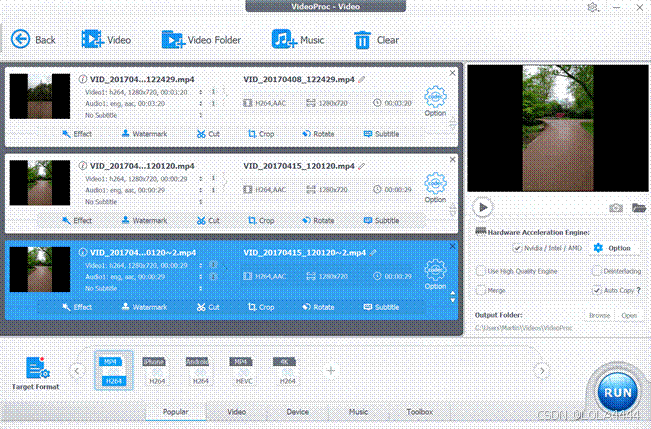Show info for VID_201704...122429.mp4
Viewport: 651px width, 429px height.
point(83,79)
